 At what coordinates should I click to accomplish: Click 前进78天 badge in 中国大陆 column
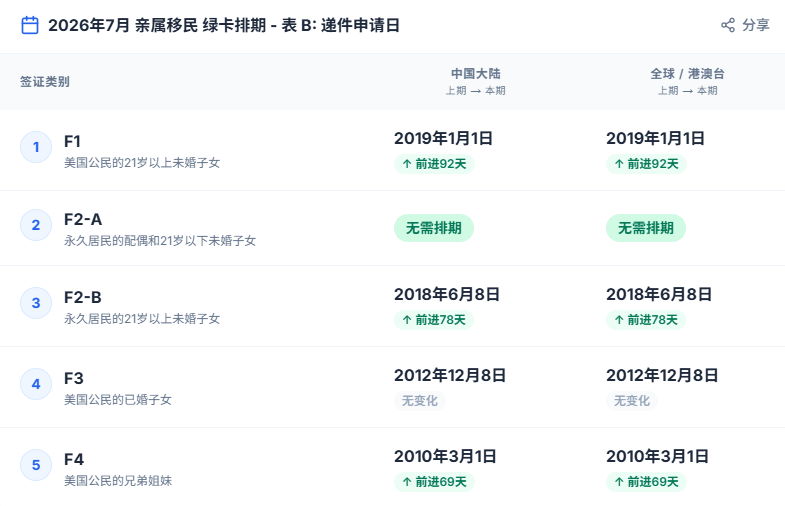[434, 320]
